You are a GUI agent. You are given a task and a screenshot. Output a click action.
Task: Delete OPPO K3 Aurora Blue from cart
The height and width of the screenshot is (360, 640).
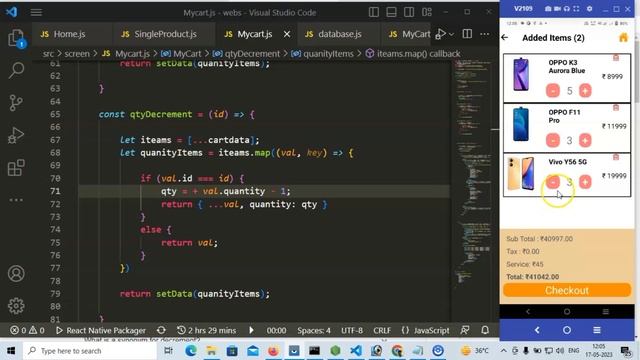pyautogui.click(x=616, y=58)
